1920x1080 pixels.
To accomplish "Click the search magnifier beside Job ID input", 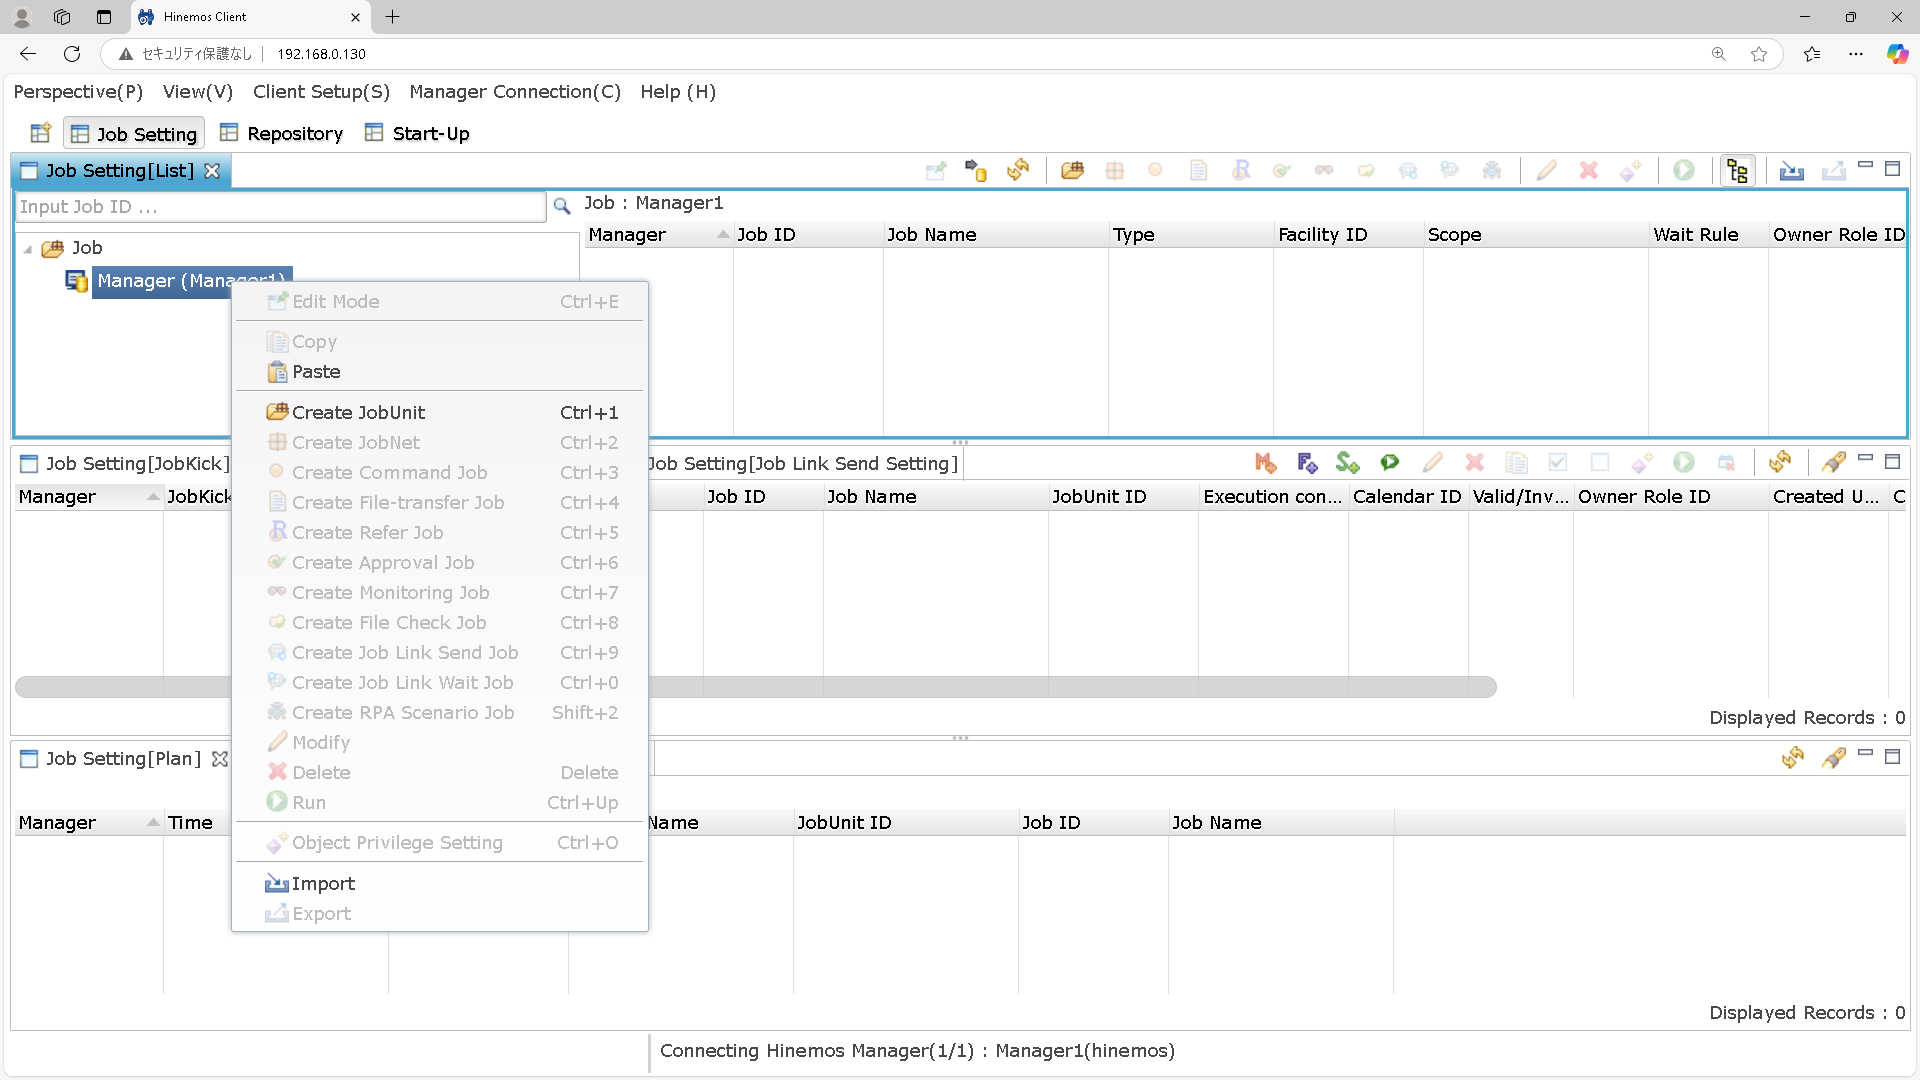I will (562, 206).
